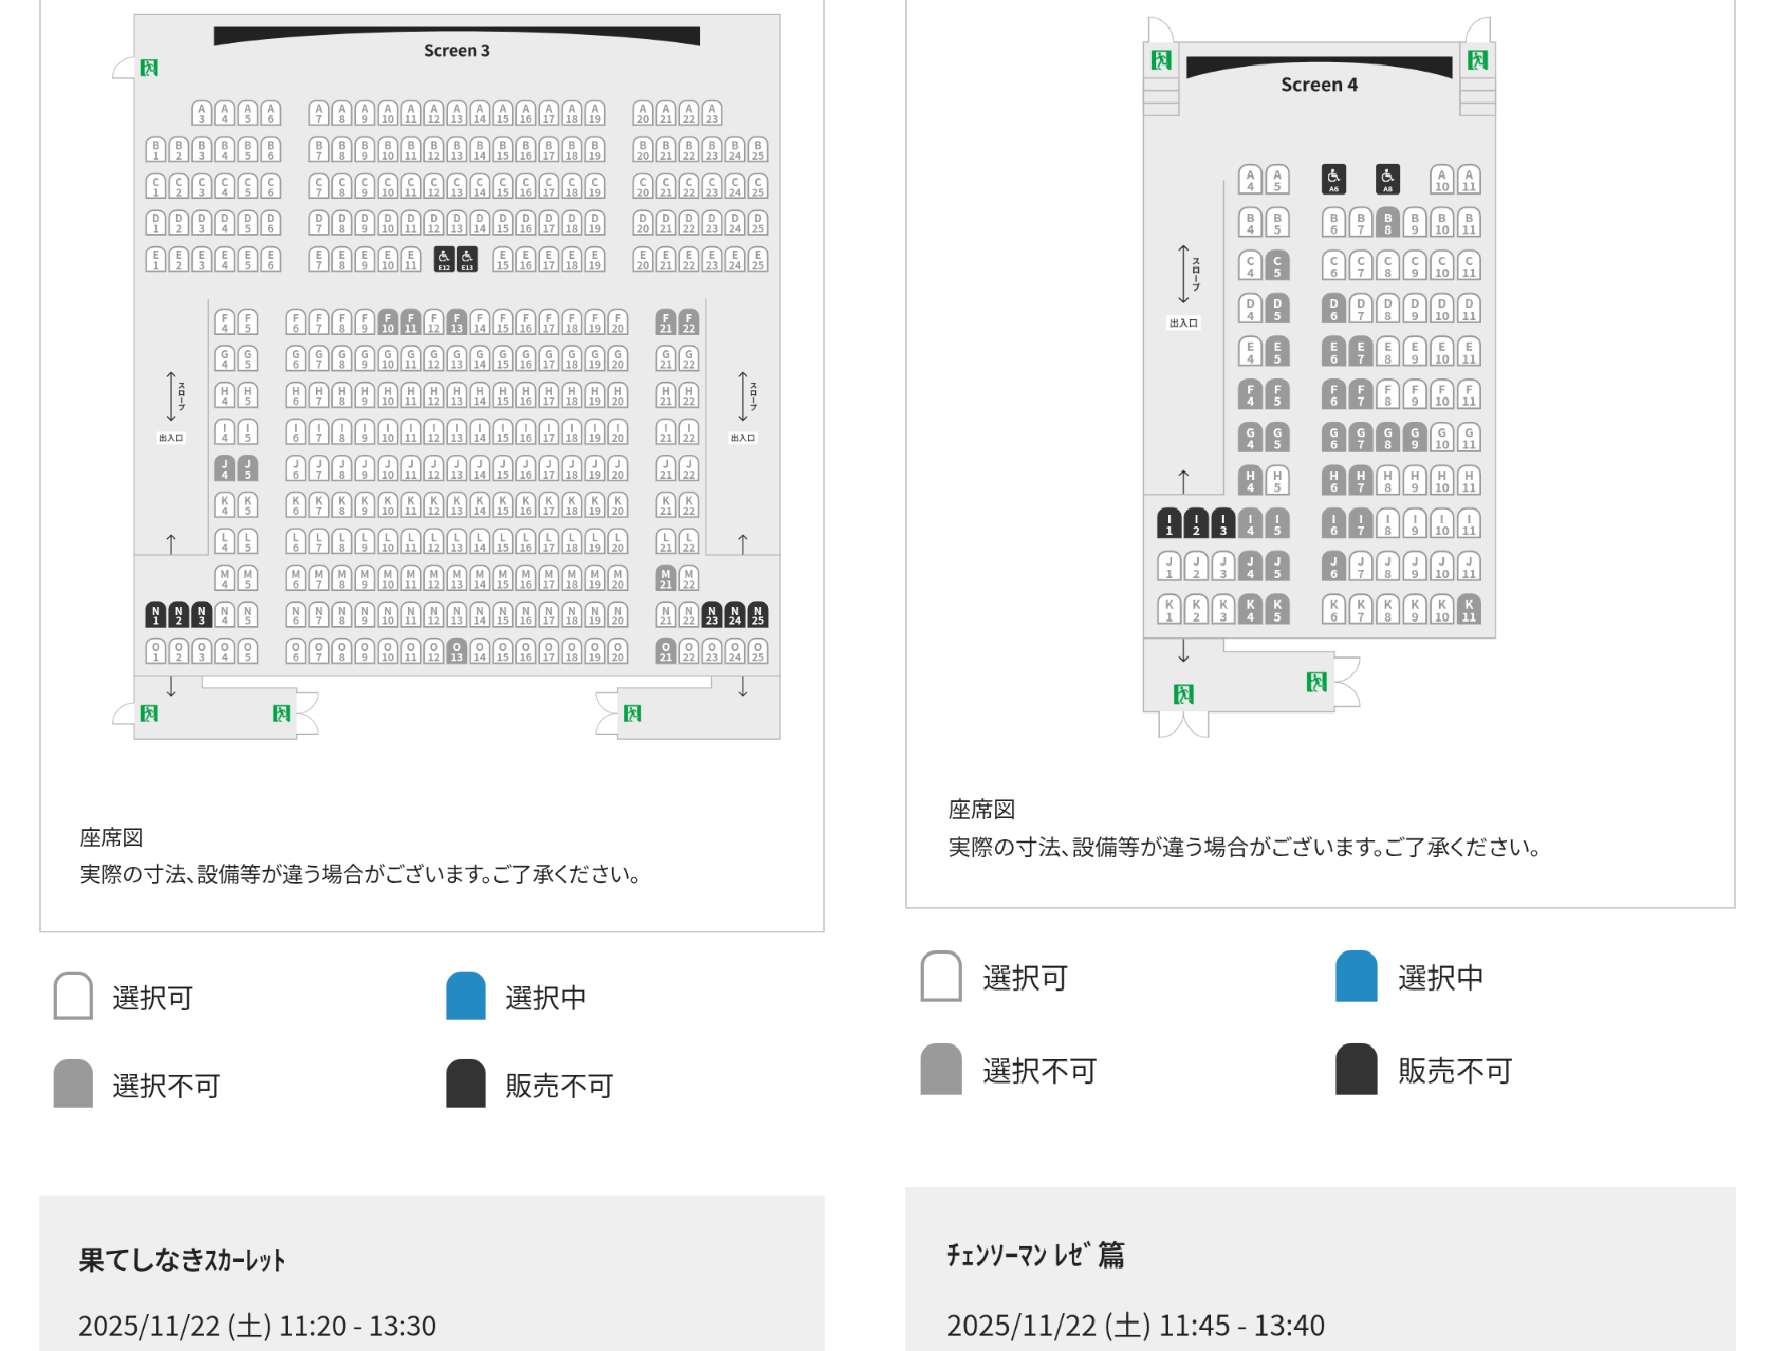Click Screen 4's top-right emergency exit icon
1777x1351 pixels.
(x=1477, y=60)
